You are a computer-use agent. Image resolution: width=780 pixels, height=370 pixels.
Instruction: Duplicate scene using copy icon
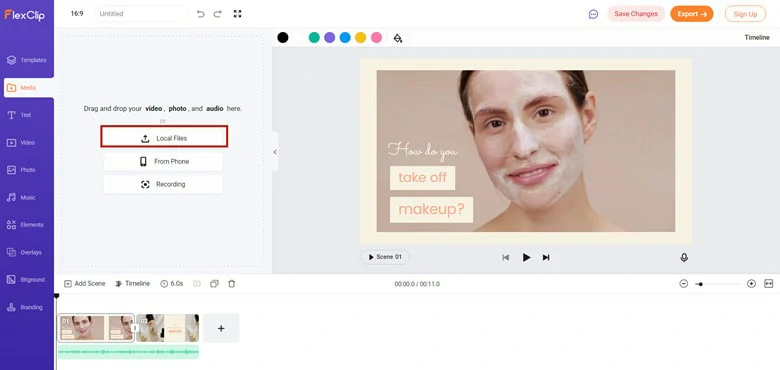tap(214, 283)
